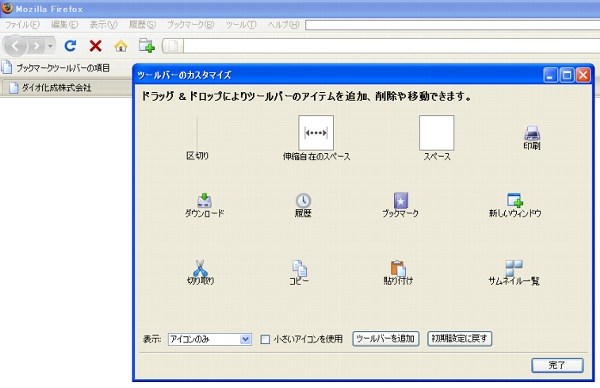Select the 新しいウィンドウ icon
The height and width of the screenshot is (388, 600).
[515, 205]
